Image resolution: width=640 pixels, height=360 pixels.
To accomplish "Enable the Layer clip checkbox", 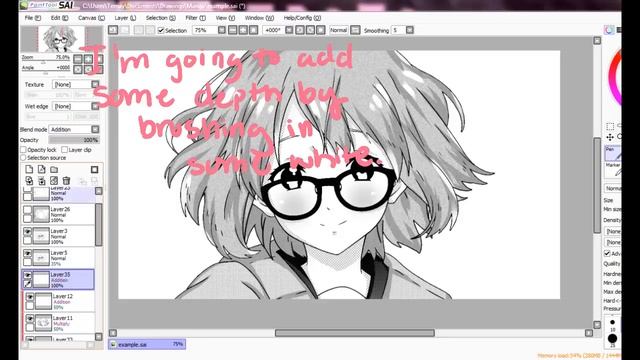I will (64, 150).
